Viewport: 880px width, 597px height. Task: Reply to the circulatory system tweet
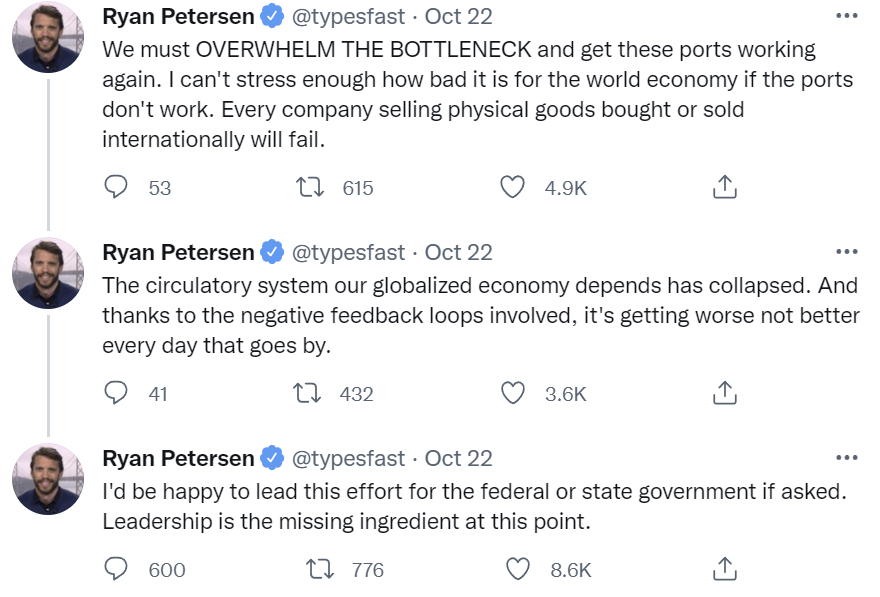pyautogui.click(x=117, y=394)
